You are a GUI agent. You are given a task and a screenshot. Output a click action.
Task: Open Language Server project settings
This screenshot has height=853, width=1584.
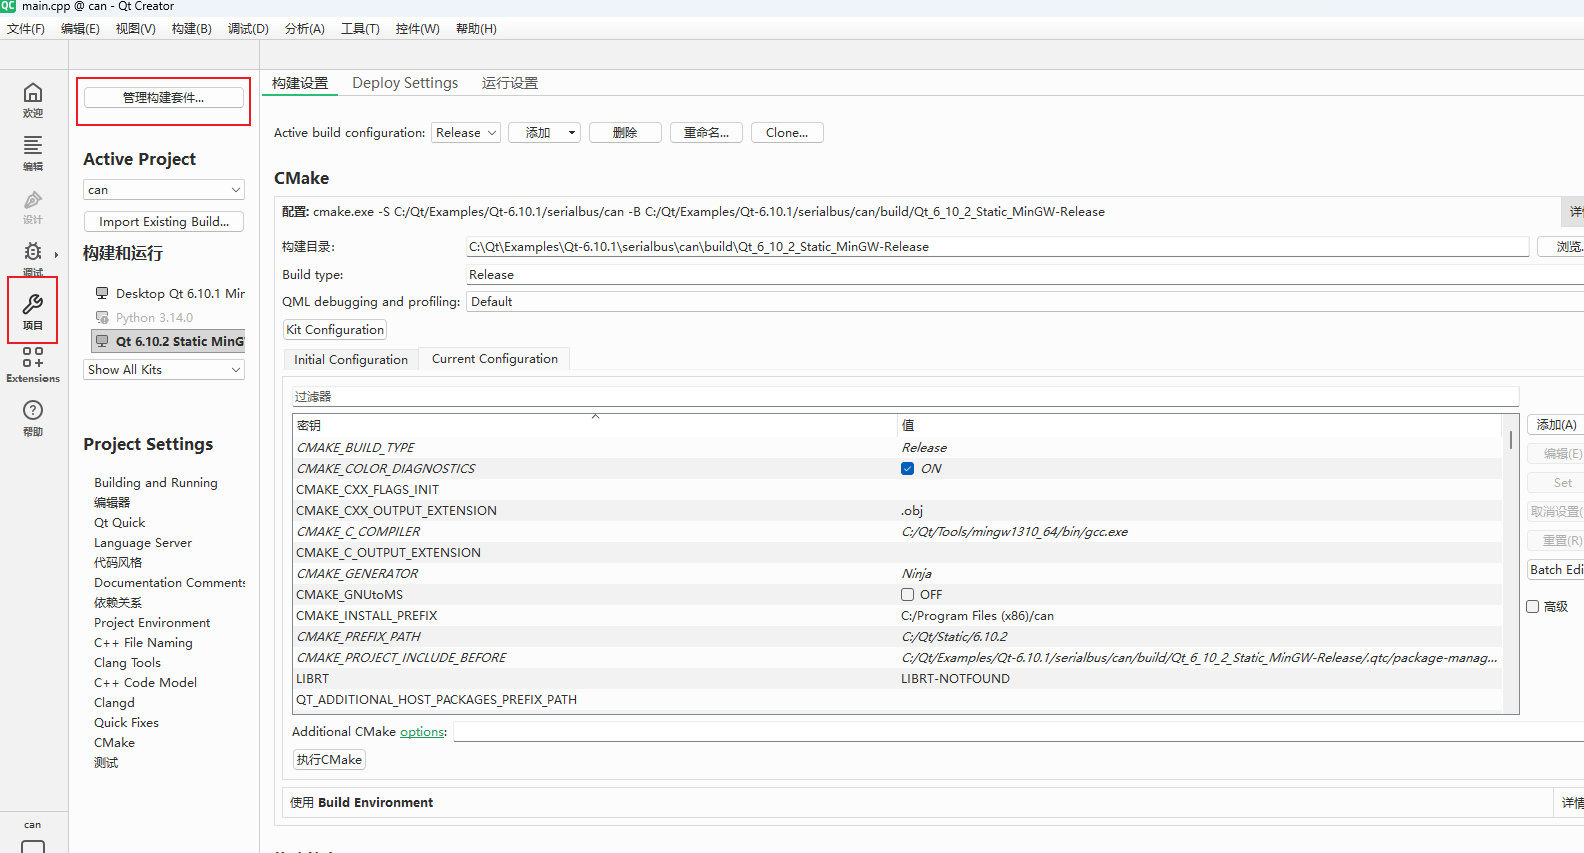tap(143, 542)
